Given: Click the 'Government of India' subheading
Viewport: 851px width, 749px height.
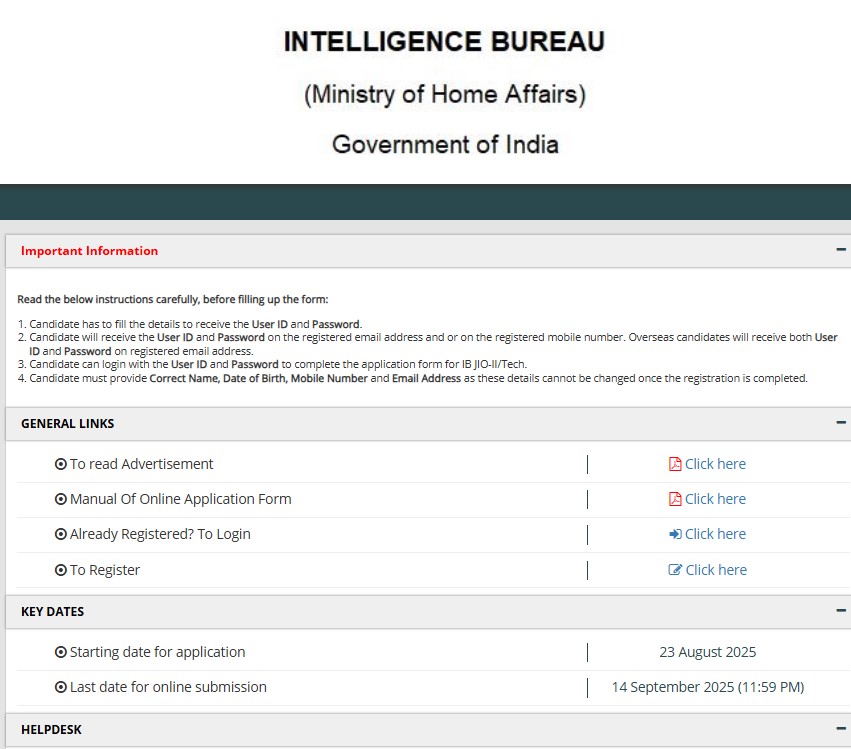Looking at the screenshot, I should pyautogui.click(x=446, y=145).
